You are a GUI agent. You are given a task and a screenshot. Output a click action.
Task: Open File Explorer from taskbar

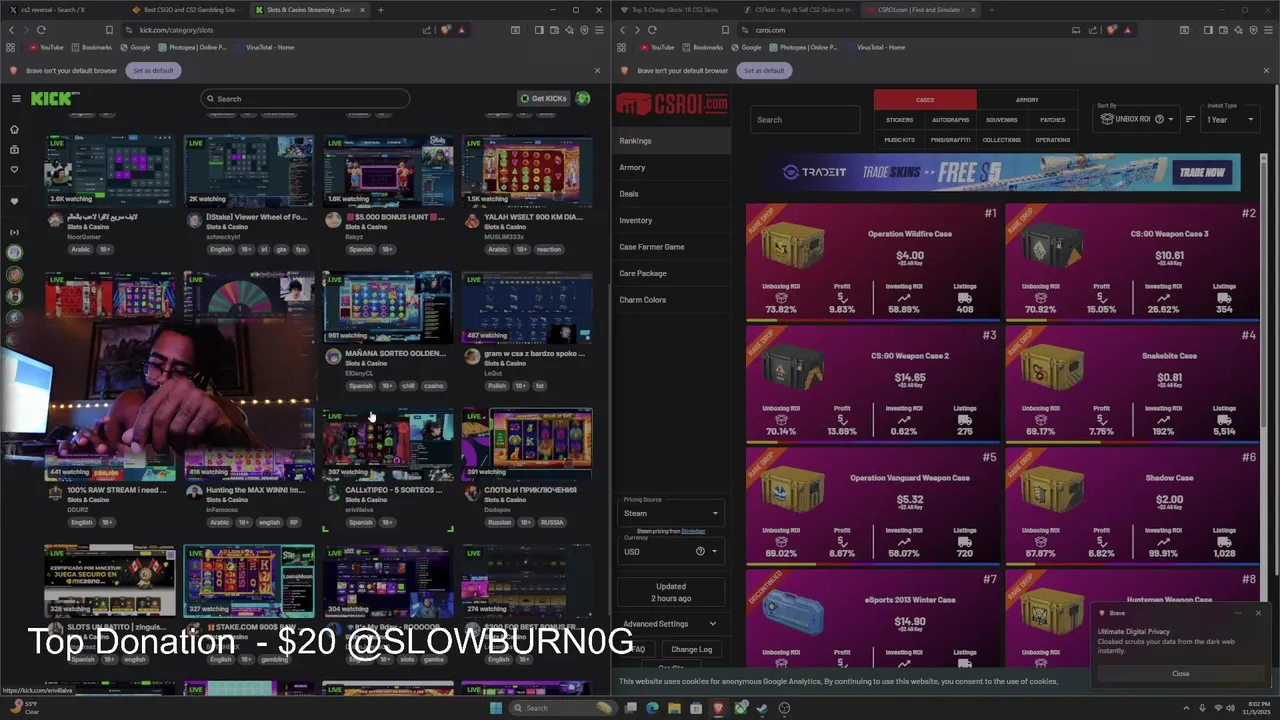point(675,708)
